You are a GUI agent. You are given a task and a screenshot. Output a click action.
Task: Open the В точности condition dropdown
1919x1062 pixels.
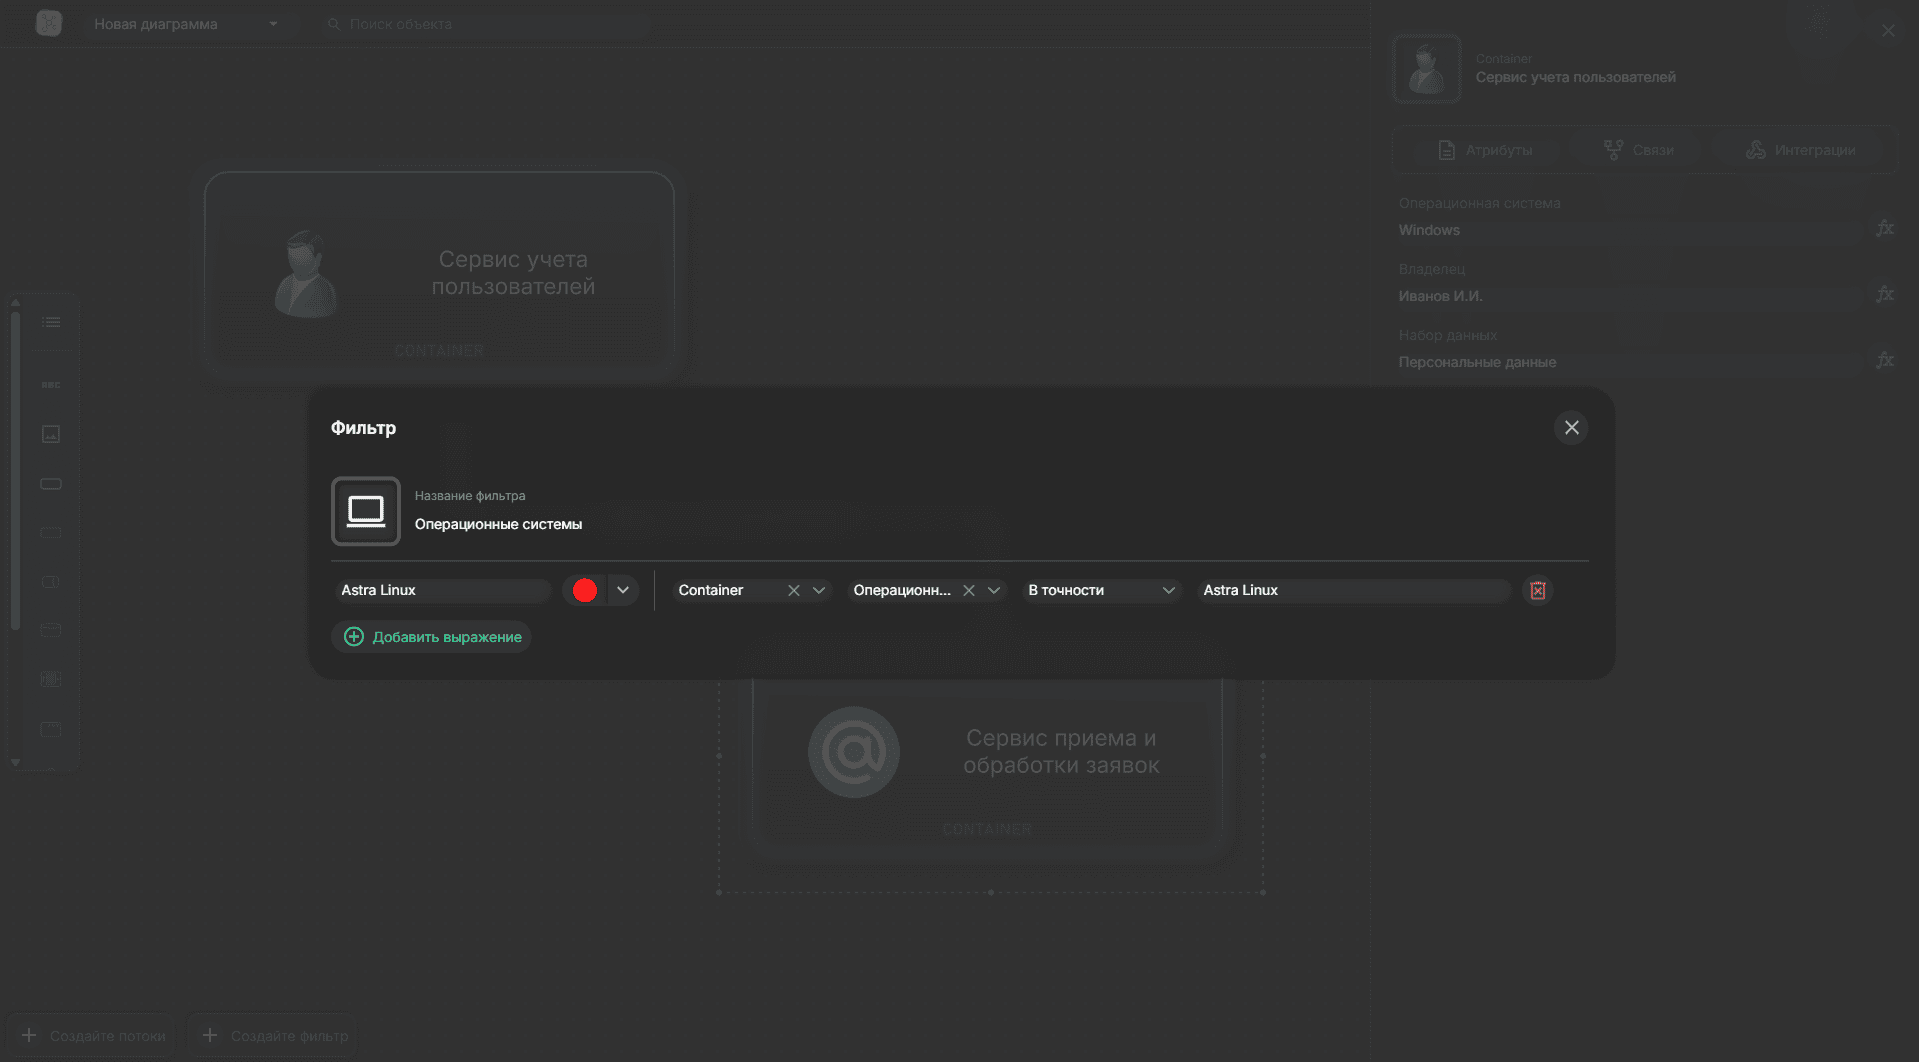pyautogui.click(x=1101, y=590)
